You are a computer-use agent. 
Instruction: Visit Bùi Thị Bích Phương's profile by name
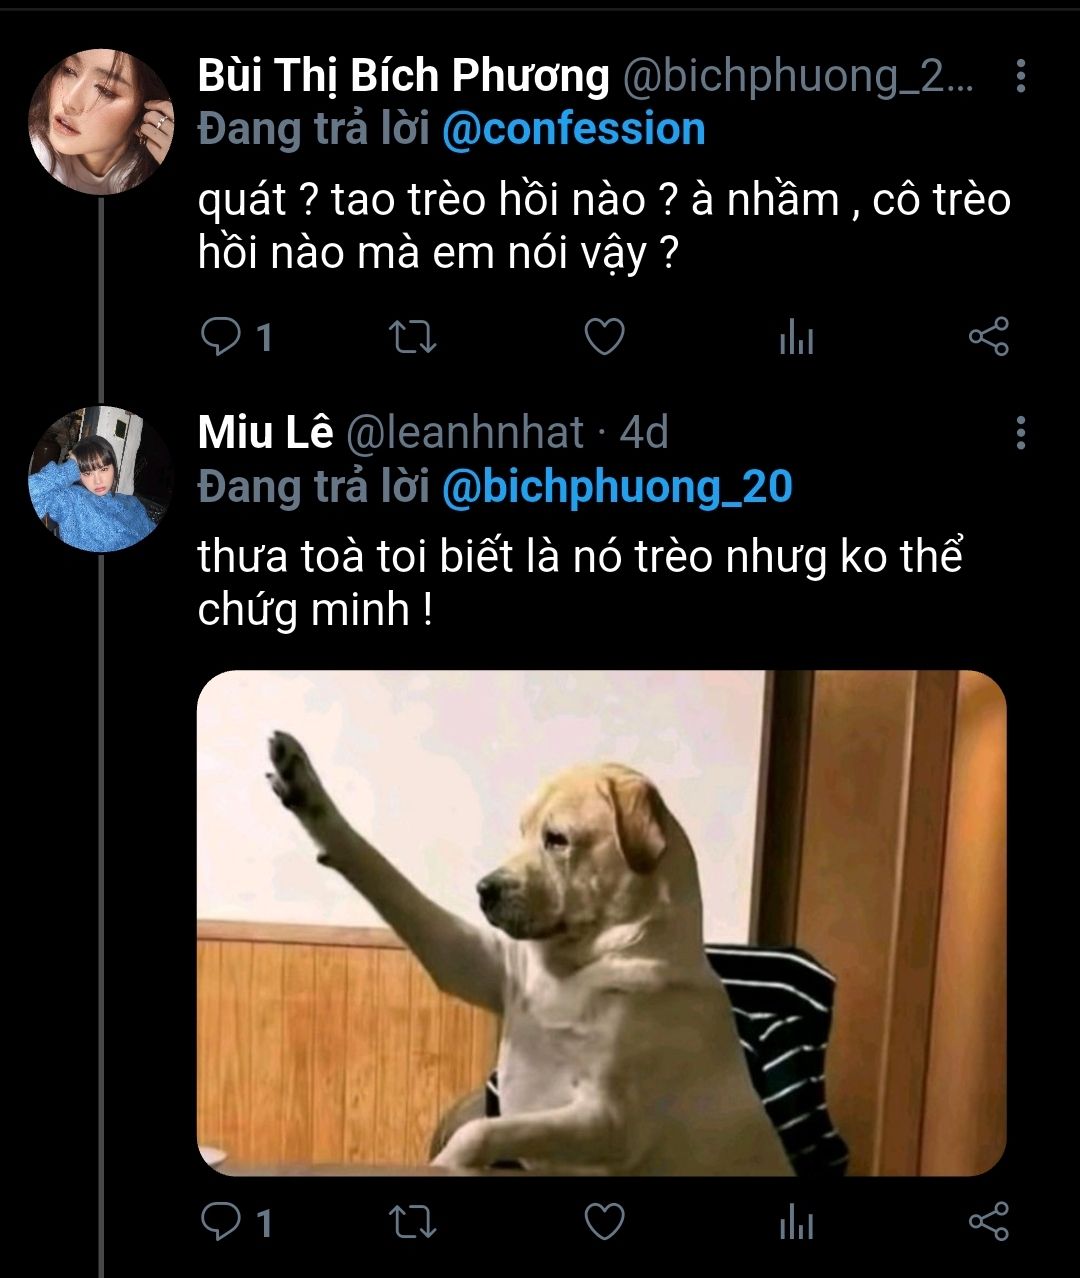point(403,76)
